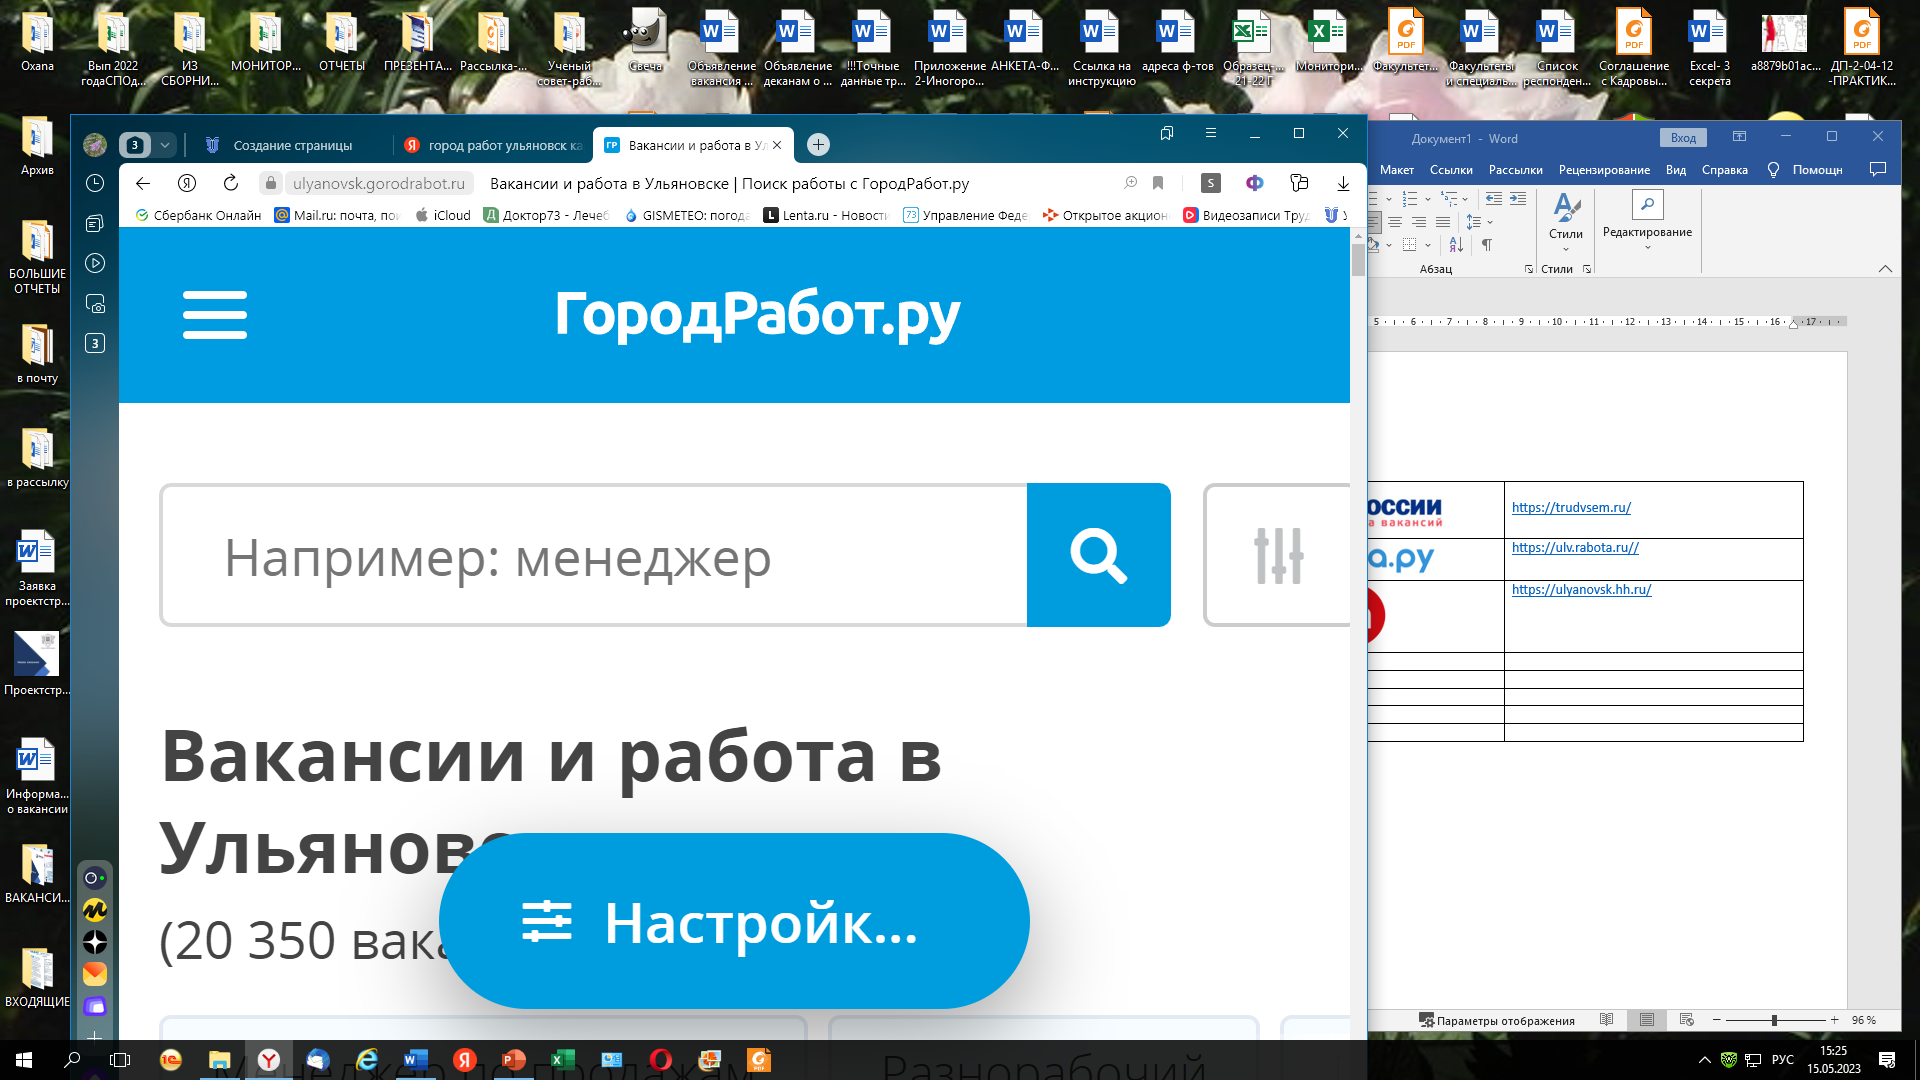Viewport: 1920px width, 1080px height.
Task: Click the Yandex home Я button
Action: (187, 183)
